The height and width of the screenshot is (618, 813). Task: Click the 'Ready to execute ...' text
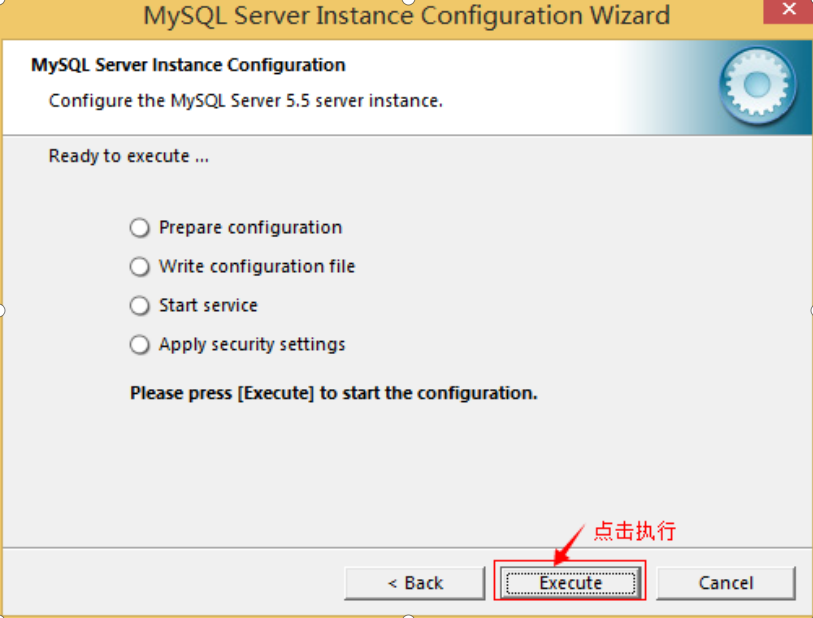(x=129, y=156)
